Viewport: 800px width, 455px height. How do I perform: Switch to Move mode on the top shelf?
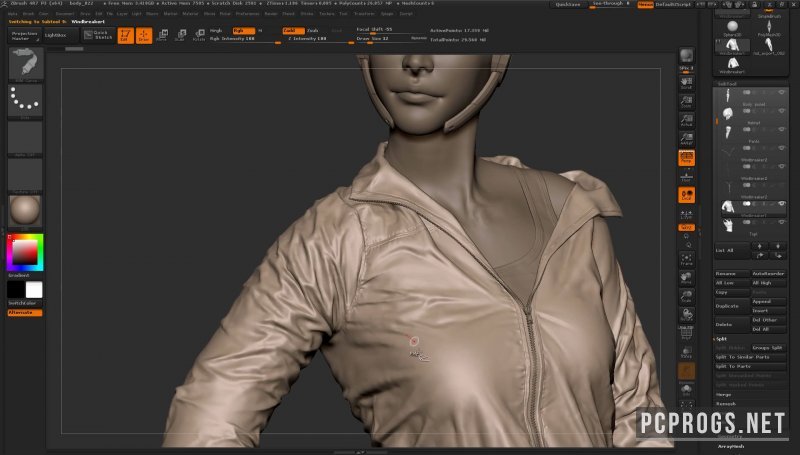(162, 35)
